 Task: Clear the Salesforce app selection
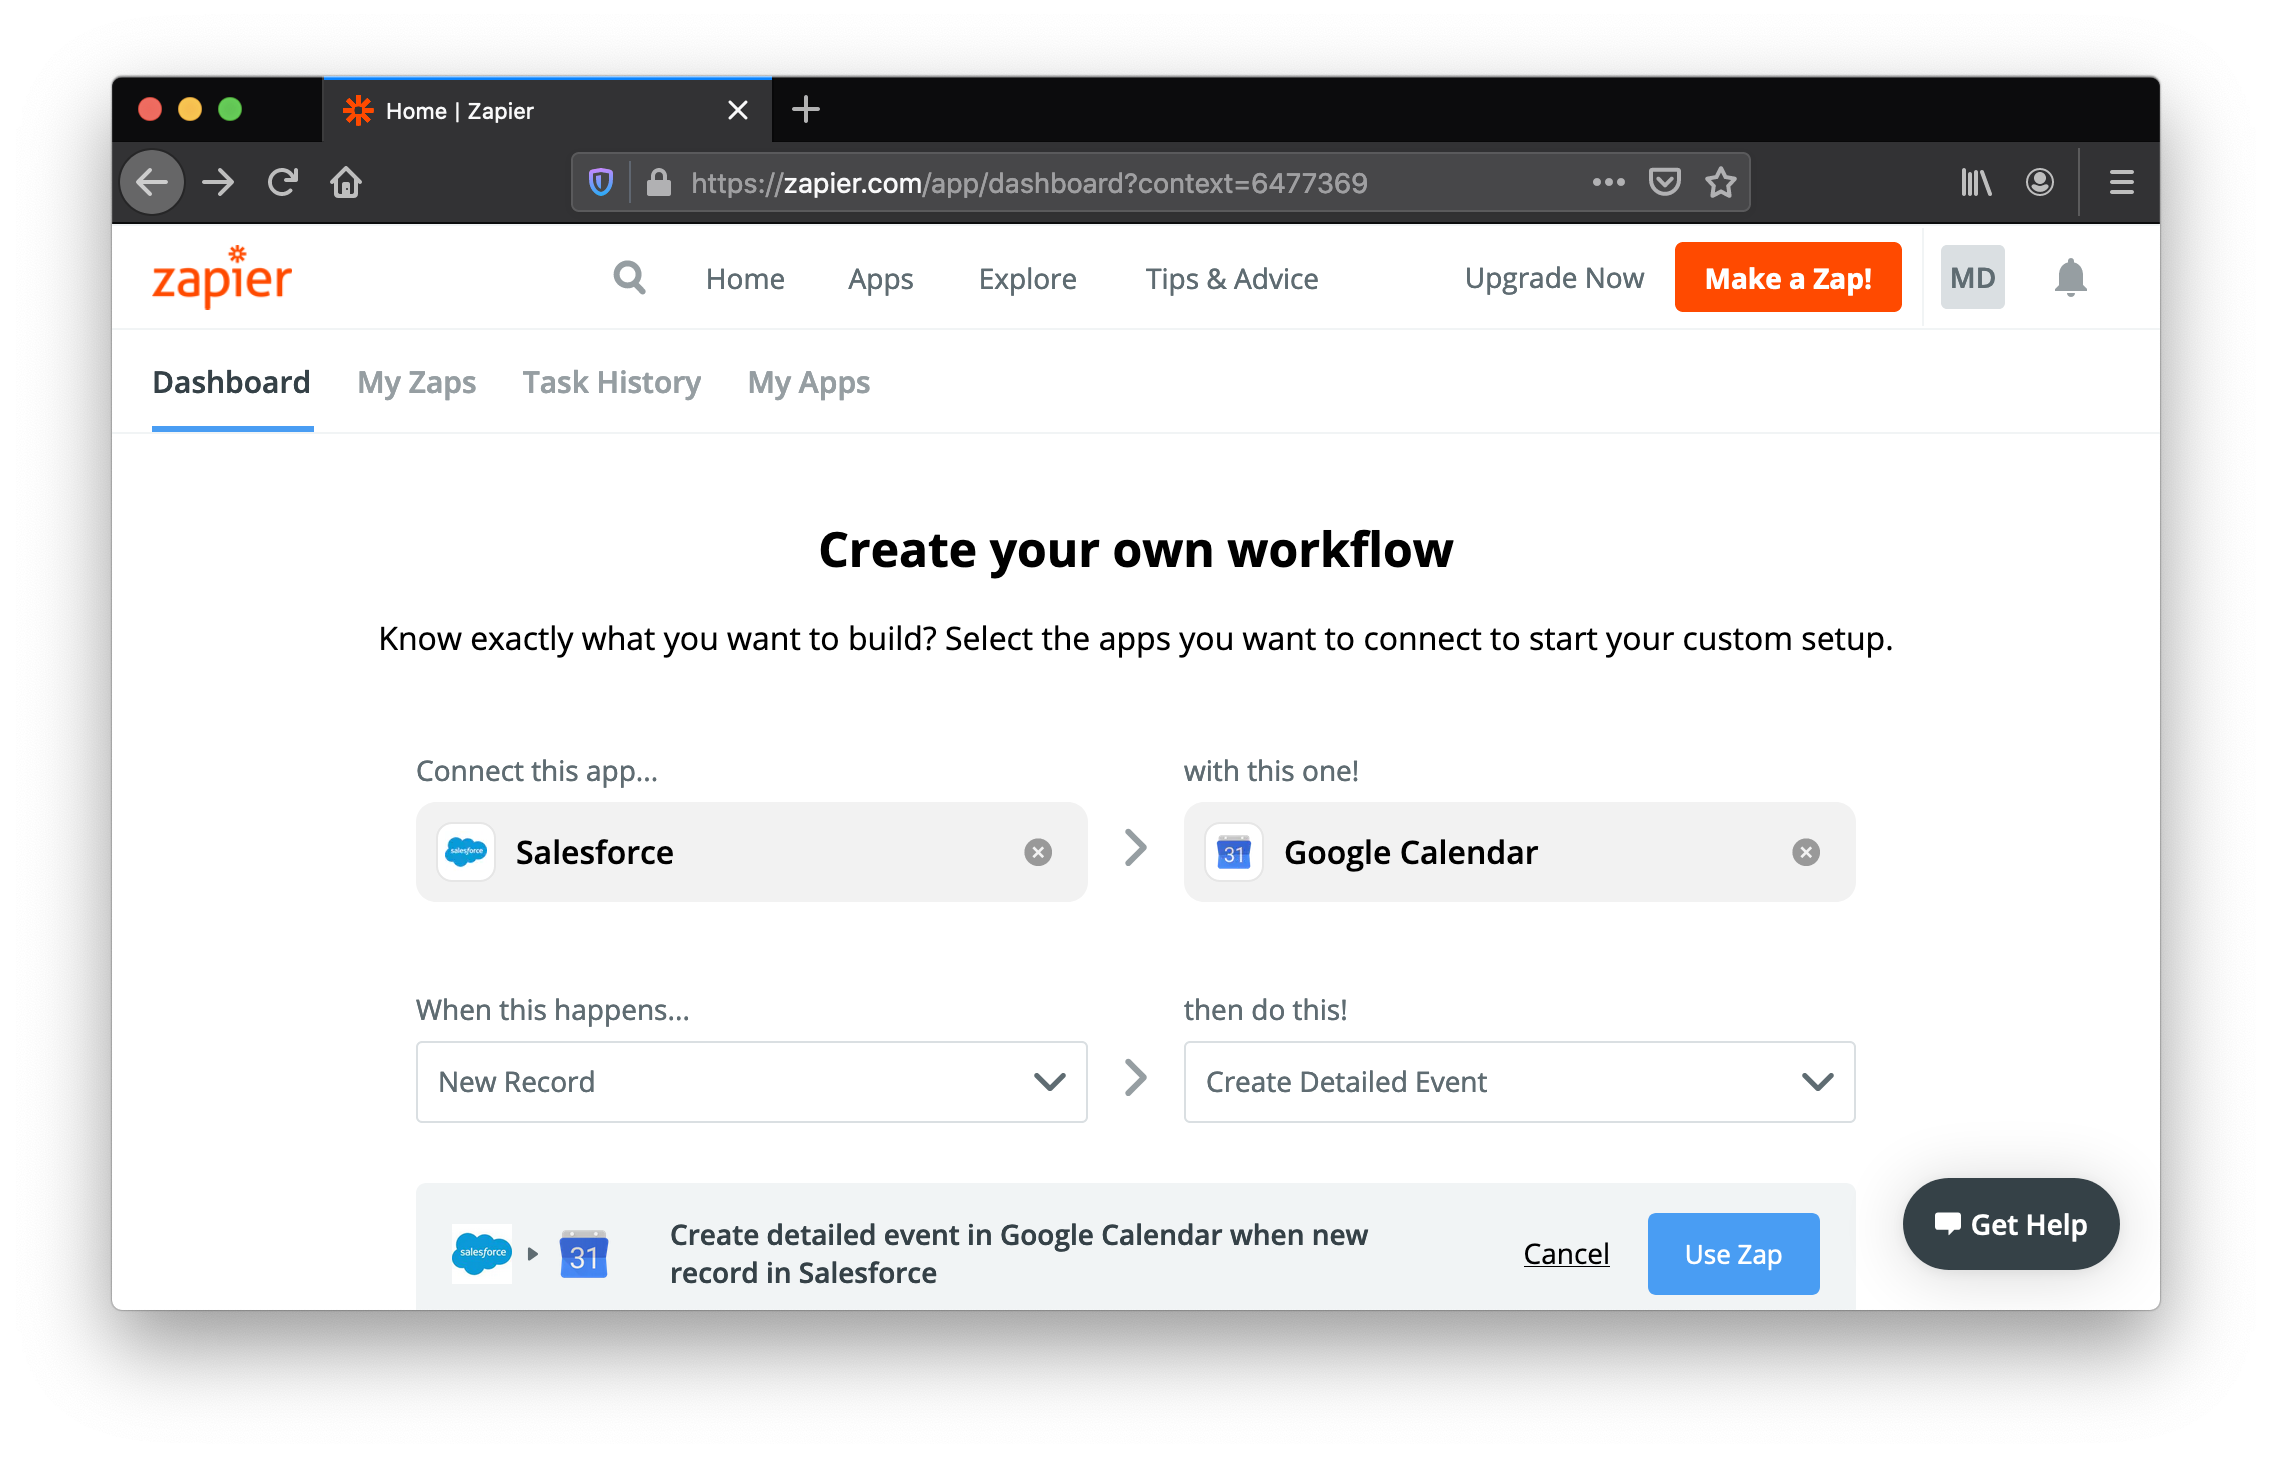click(x=1038, y=852)
